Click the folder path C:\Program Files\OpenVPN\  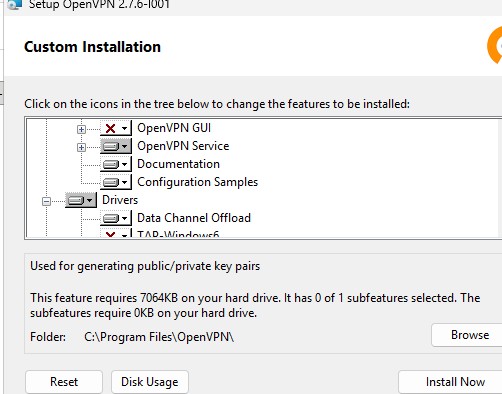[x=159, y=337]
